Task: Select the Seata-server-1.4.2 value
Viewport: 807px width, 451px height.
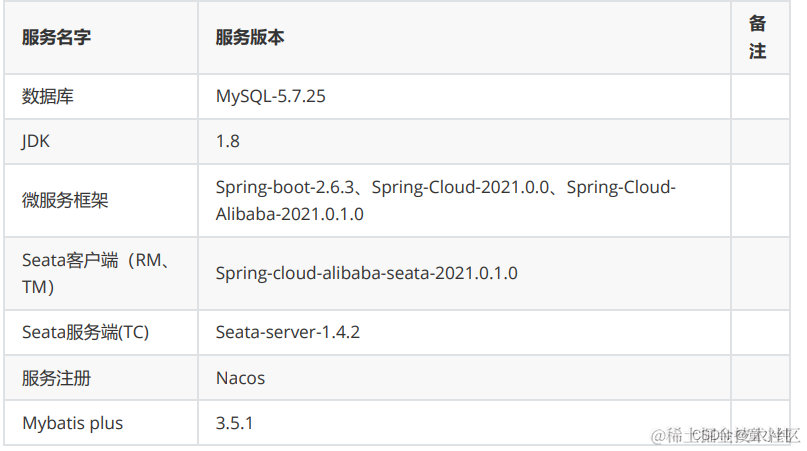Action: (288, 333)
